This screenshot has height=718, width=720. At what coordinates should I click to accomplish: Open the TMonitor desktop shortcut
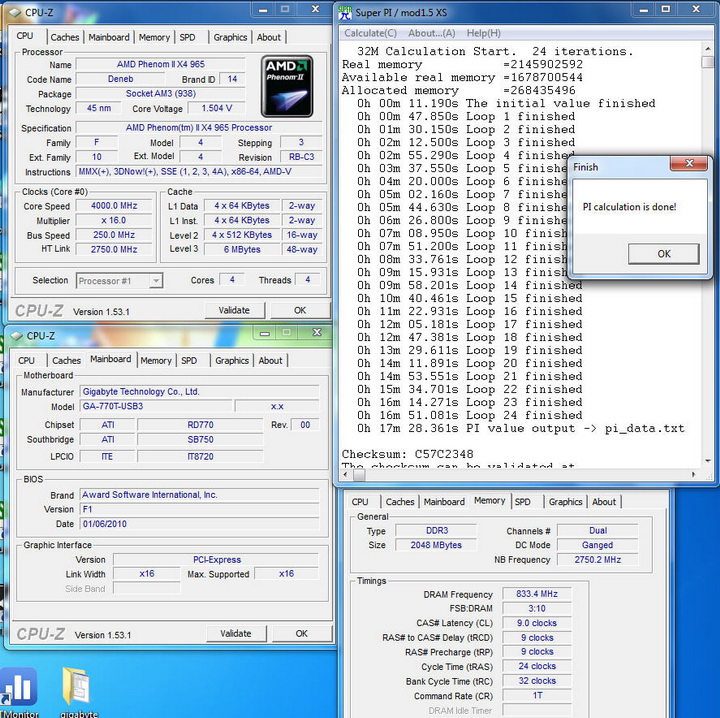pos(19,693)
